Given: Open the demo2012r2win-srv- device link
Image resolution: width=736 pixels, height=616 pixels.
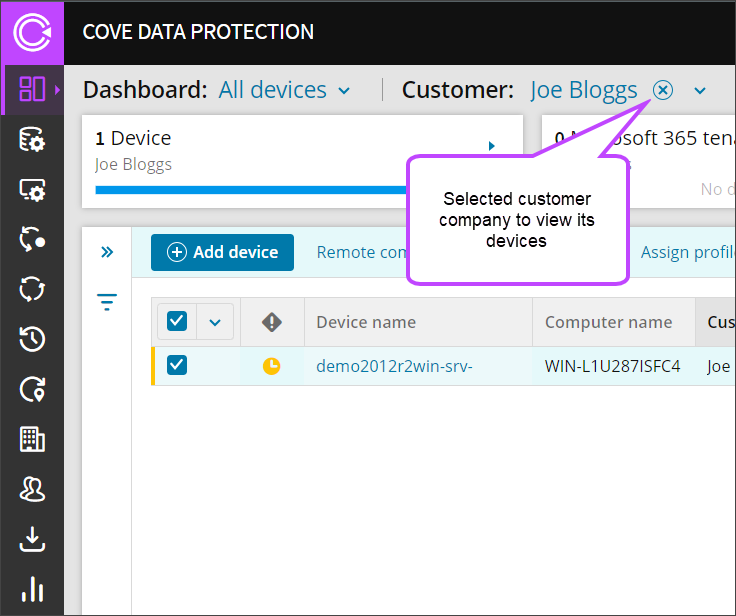Looking at the screenshot, I should tap(394, 366).
